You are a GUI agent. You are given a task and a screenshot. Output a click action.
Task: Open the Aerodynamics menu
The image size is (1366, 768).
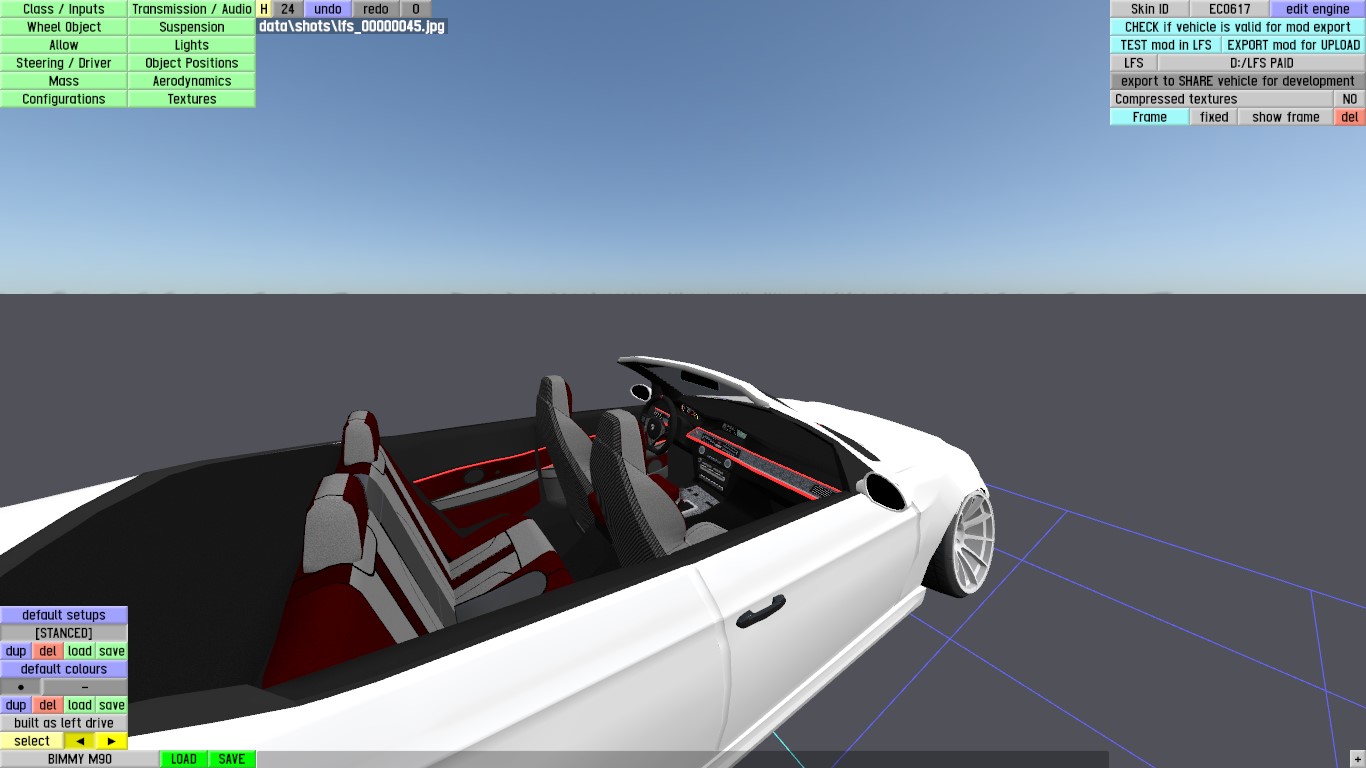(192, 81)
